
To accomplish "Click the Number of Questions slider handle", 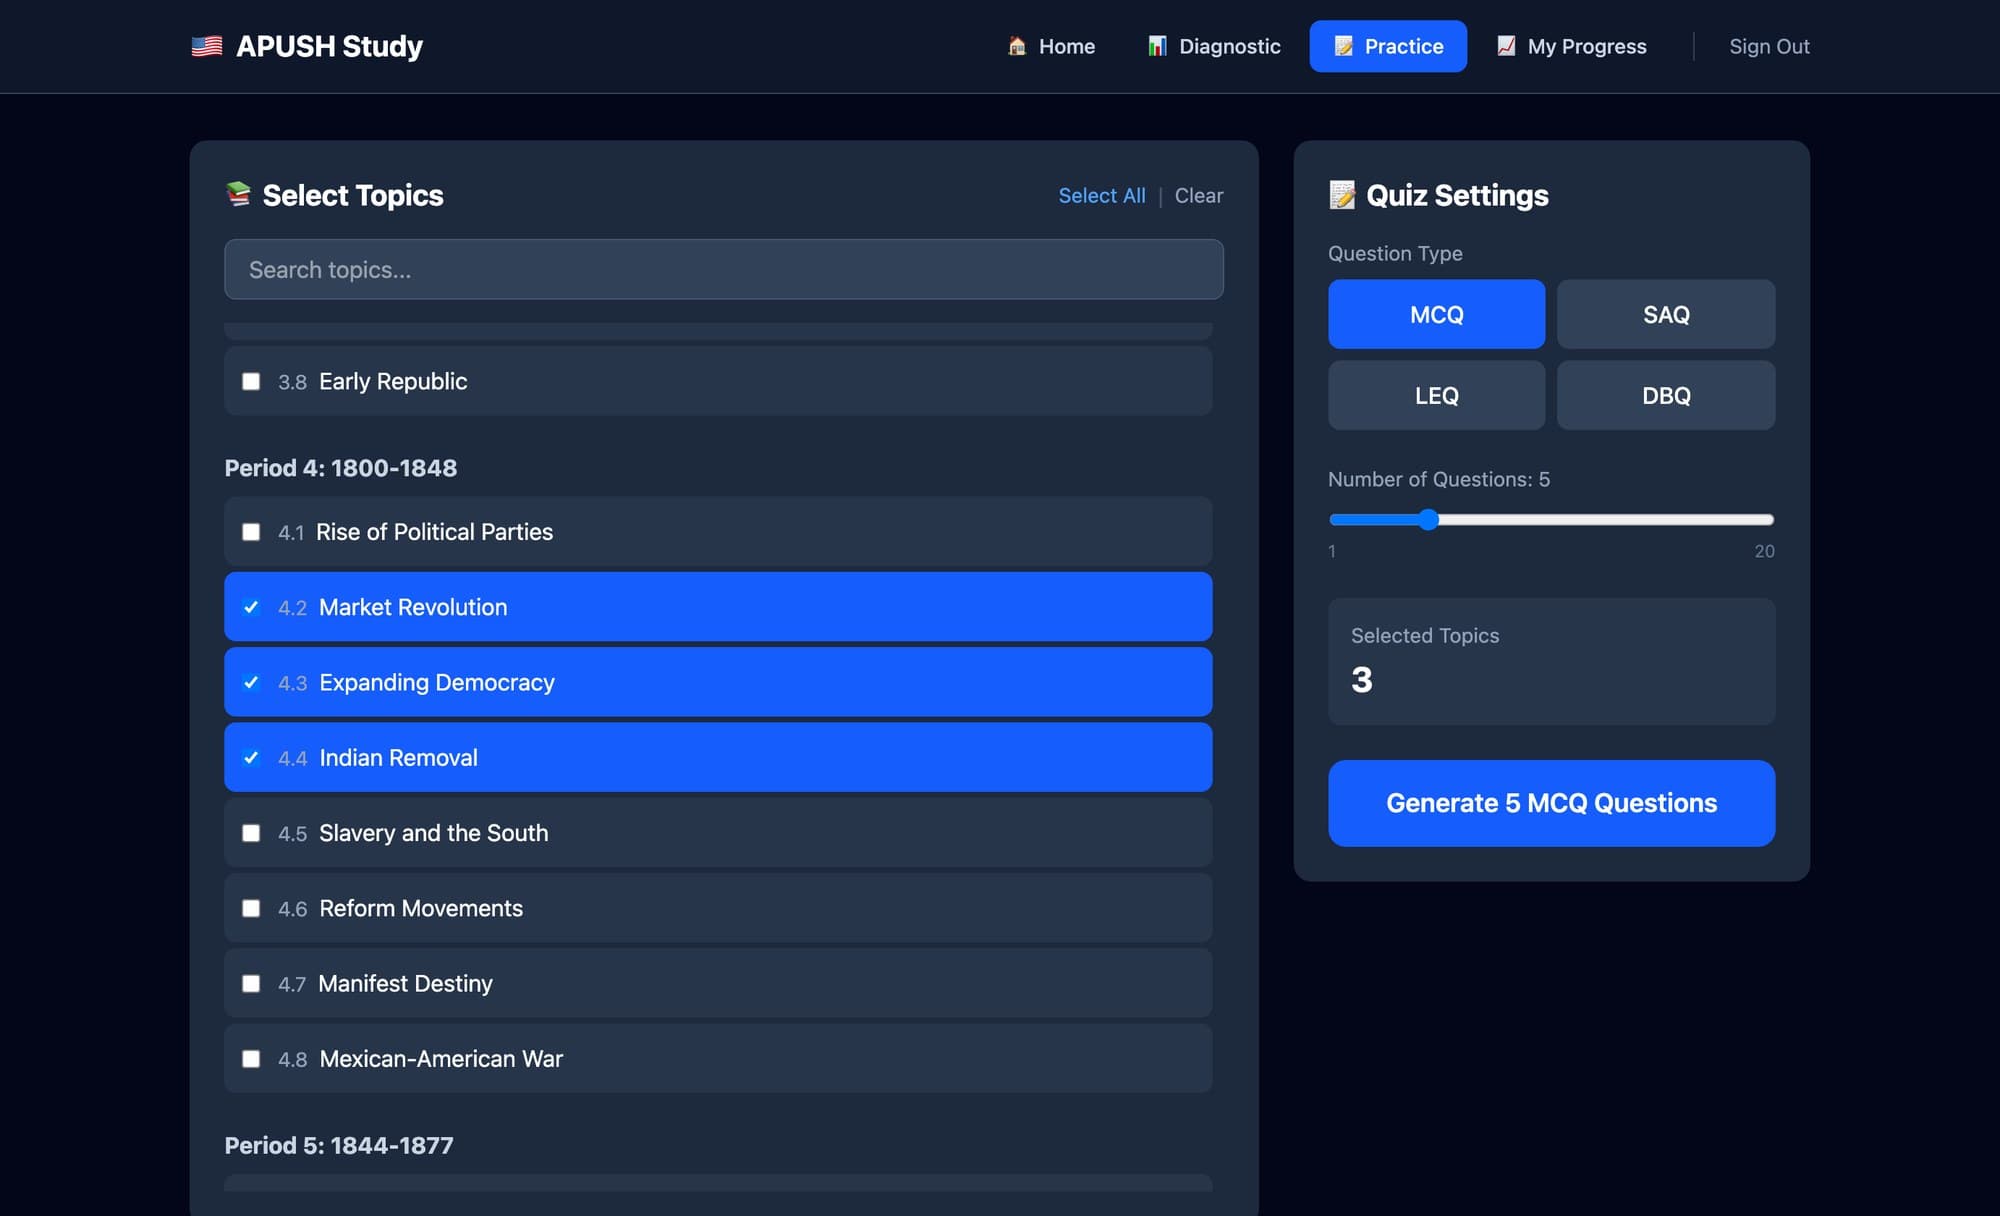I will coord(1428,519).
